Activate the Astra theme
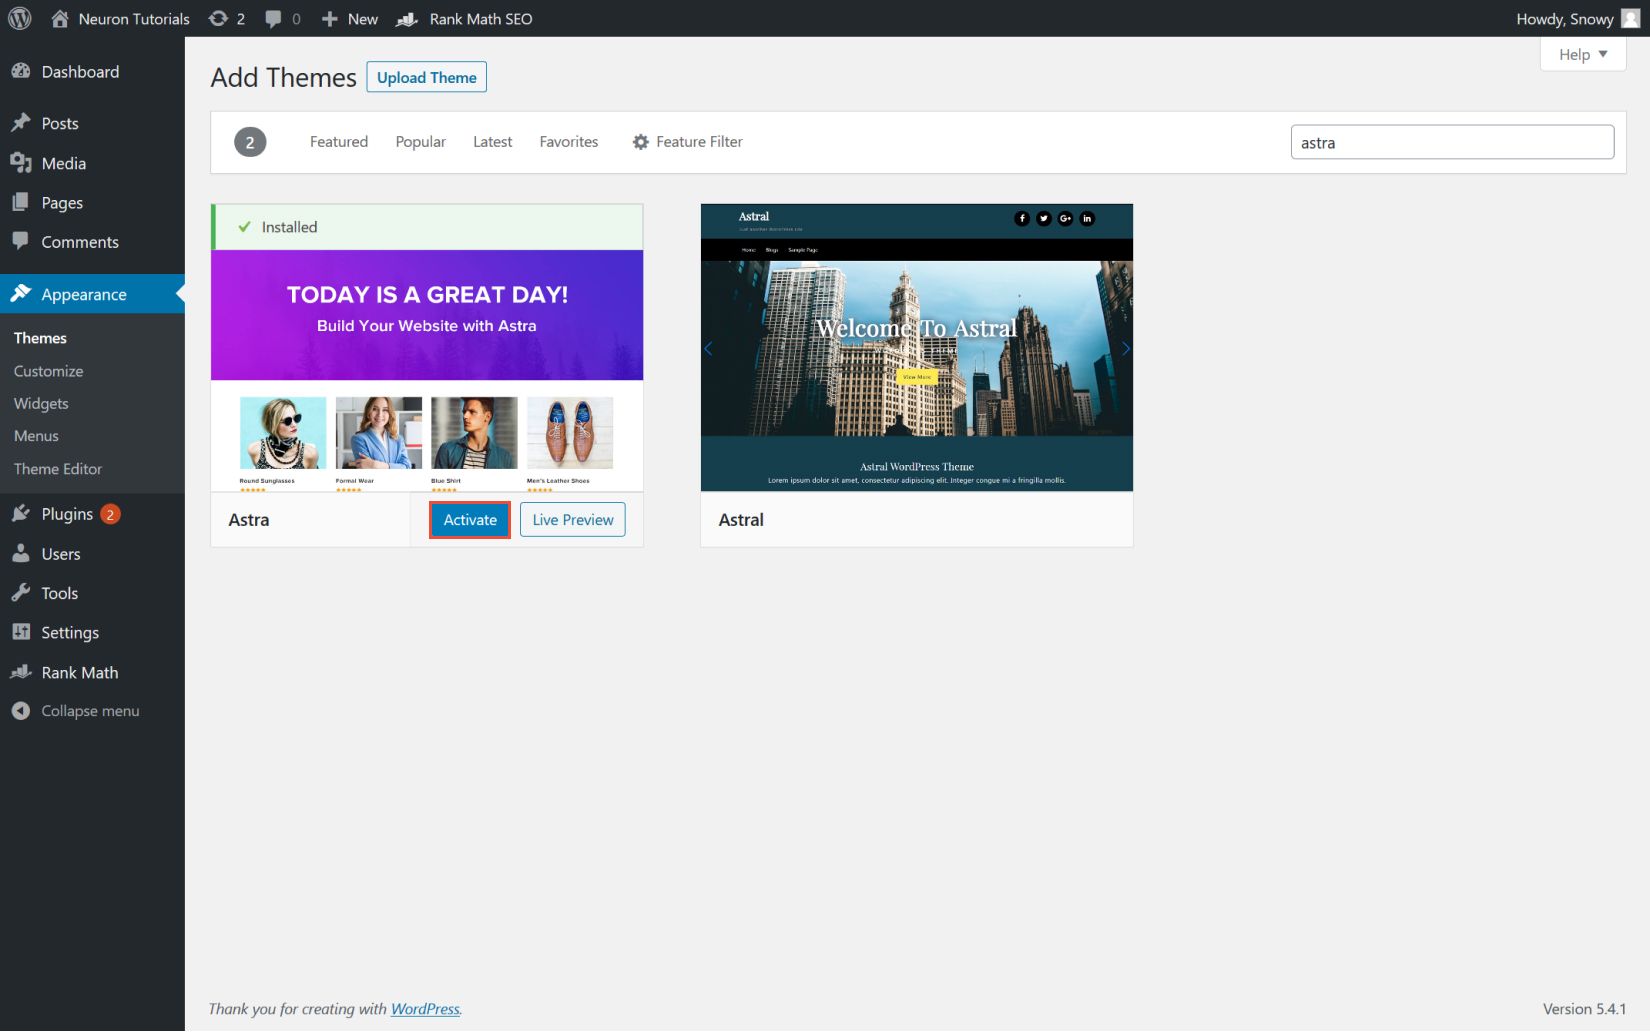The image size is (1650, 1032). click(x=469, y=519)
